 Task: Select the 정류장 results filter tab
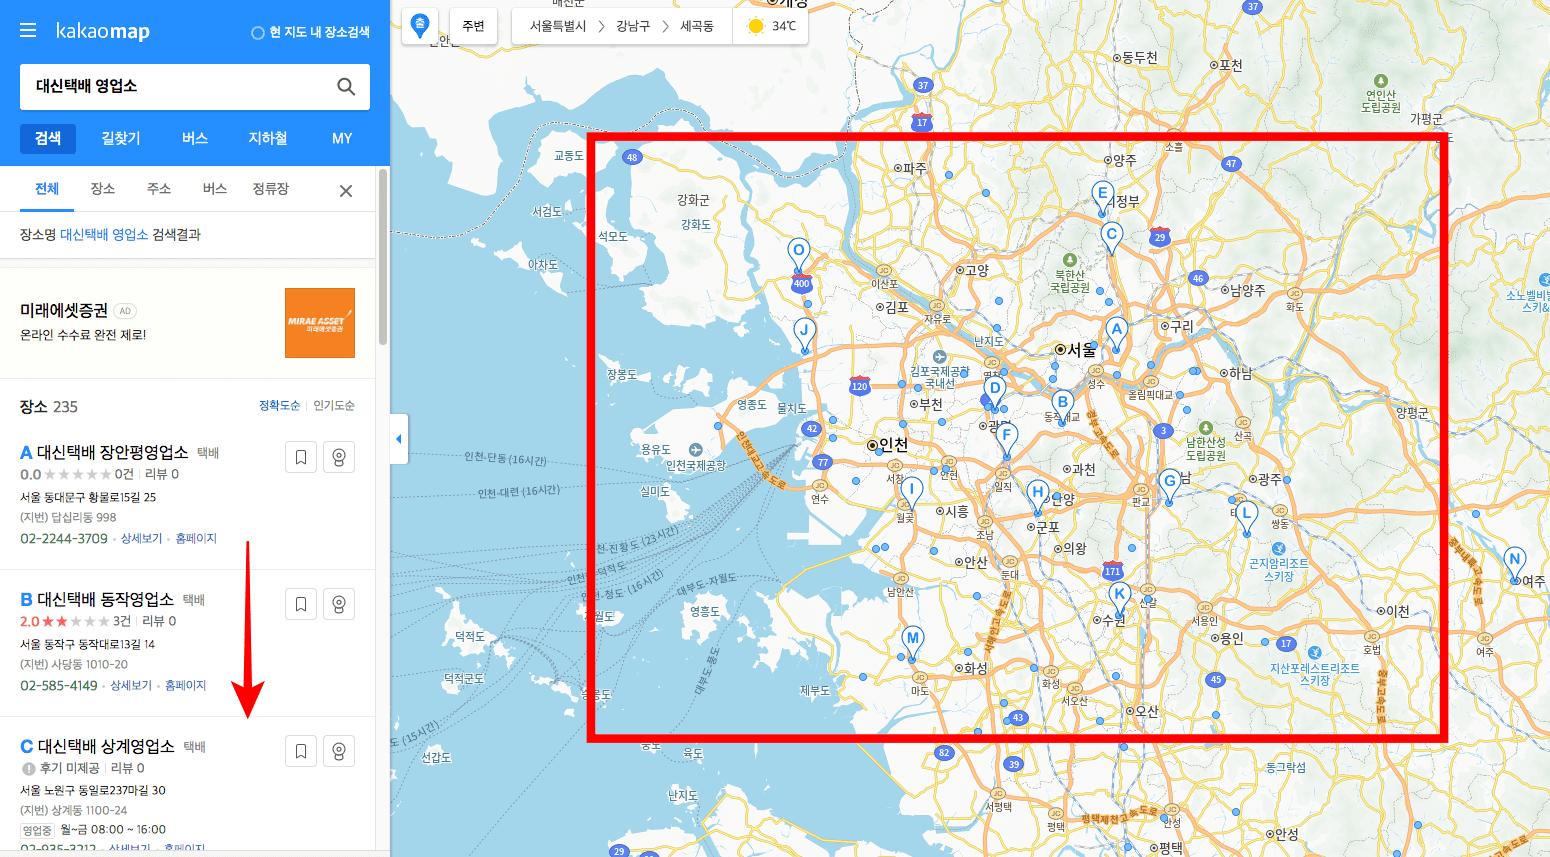pos(271,189)
